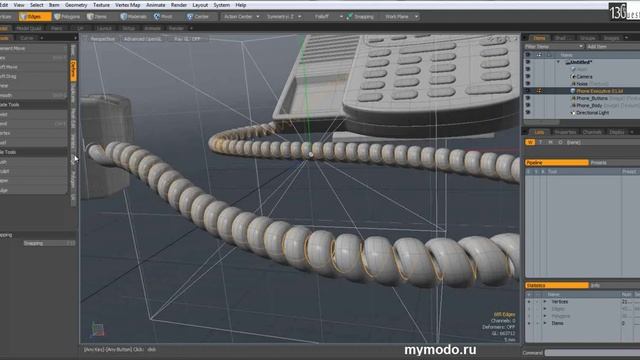Select the M list button
Image resolution: width=640 pixels, height=360 pixels.
(550, 142)
